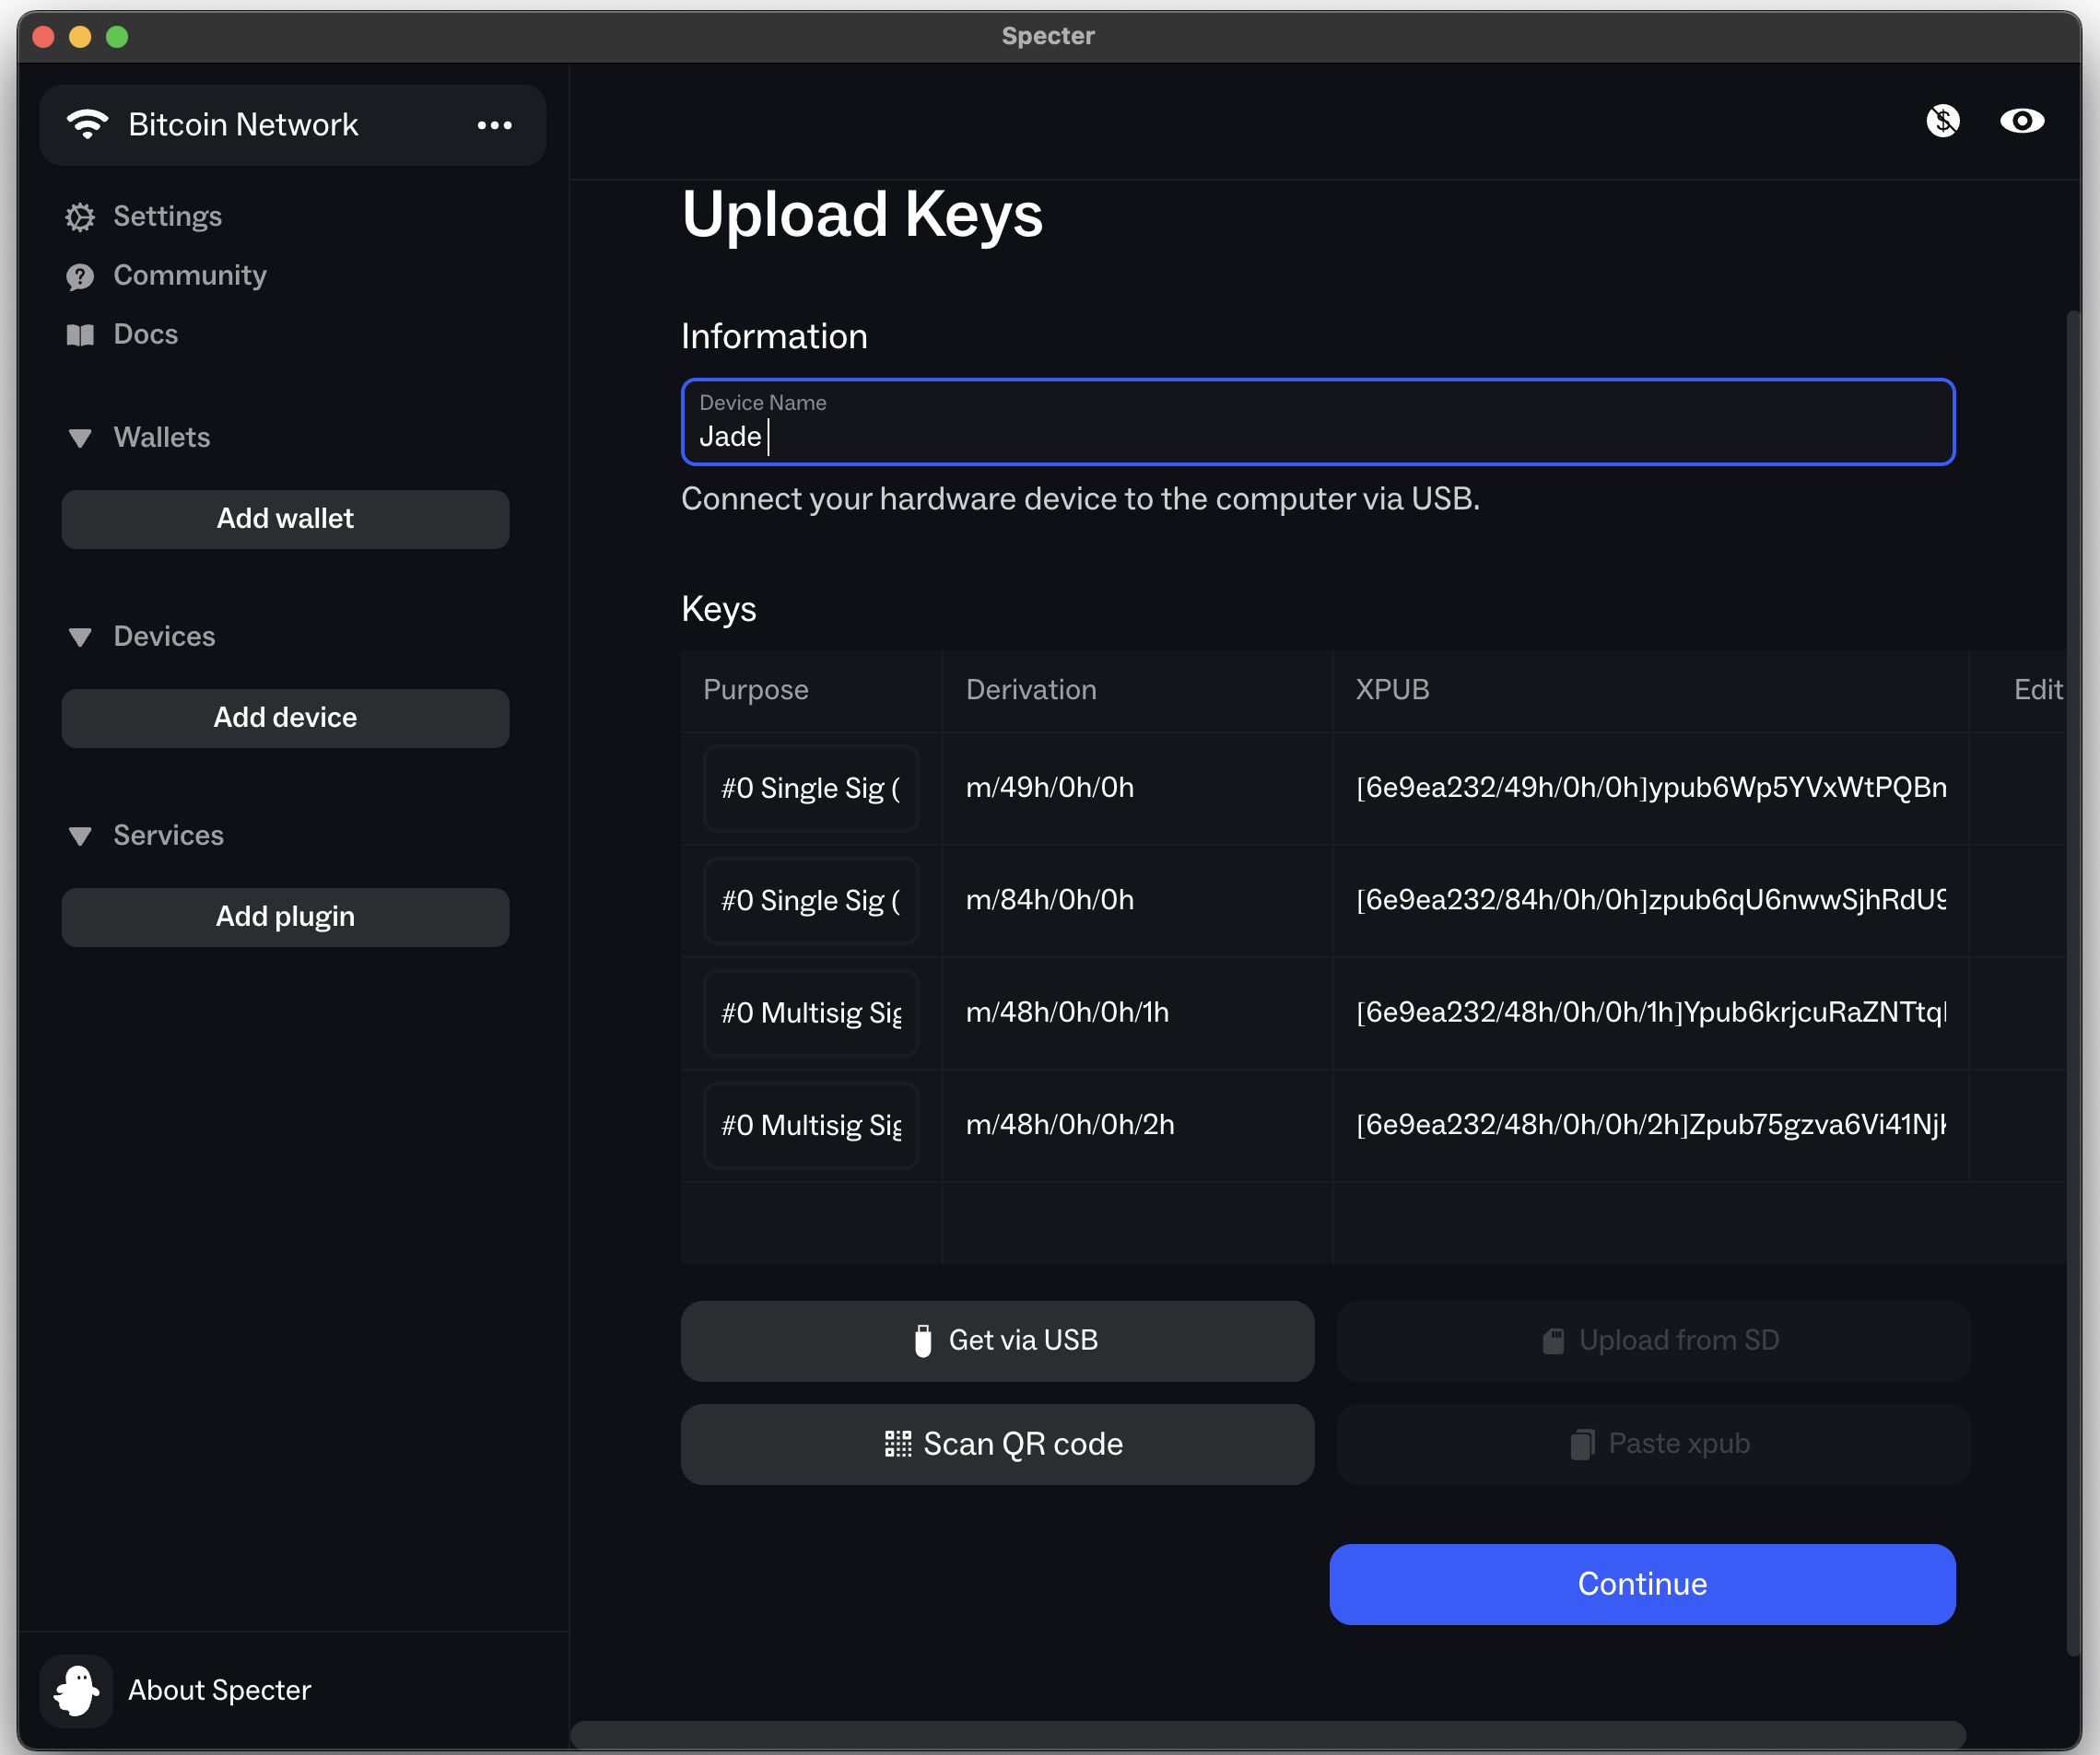Click the Add device button
Viewport: 2100px width, 1755px height.
click(x=285, y=718)
